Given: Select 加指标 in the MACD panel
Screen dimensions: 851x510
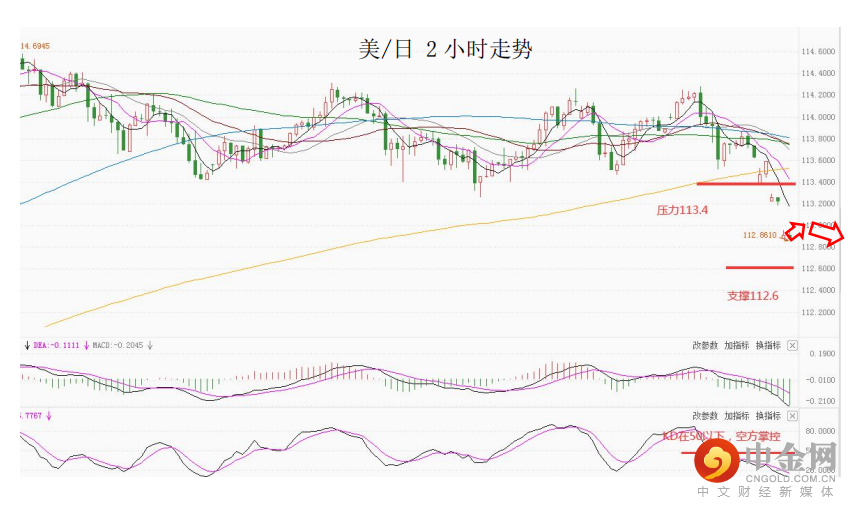Looking at the screenshot, I should (736, 345).
